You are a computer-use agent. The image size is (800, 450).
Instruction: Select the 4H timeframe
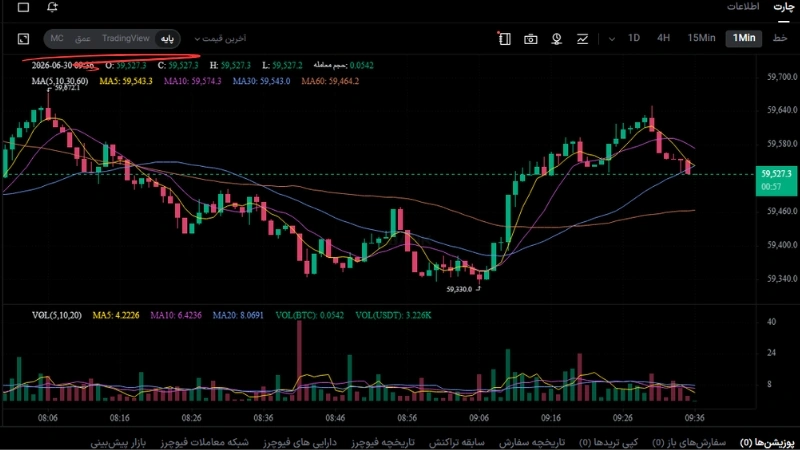coord(663,38)
